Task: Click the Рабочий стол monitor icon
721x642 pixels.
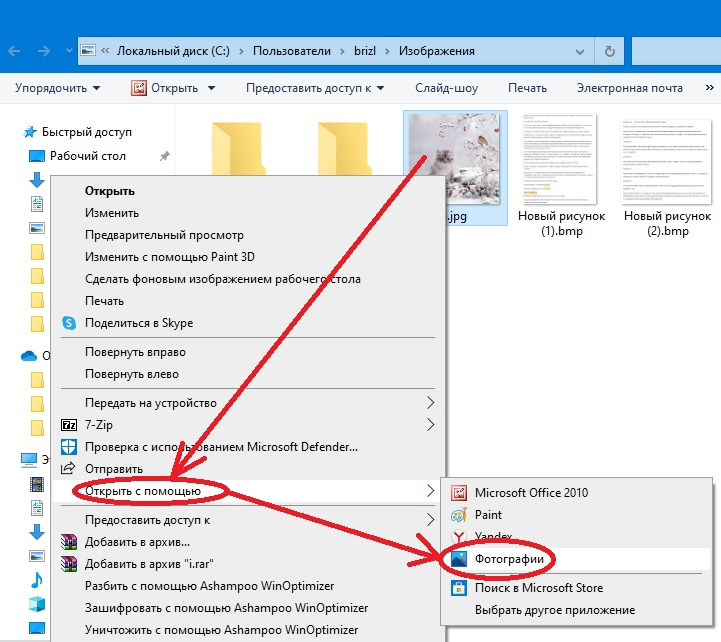Action: click(37, 156)
